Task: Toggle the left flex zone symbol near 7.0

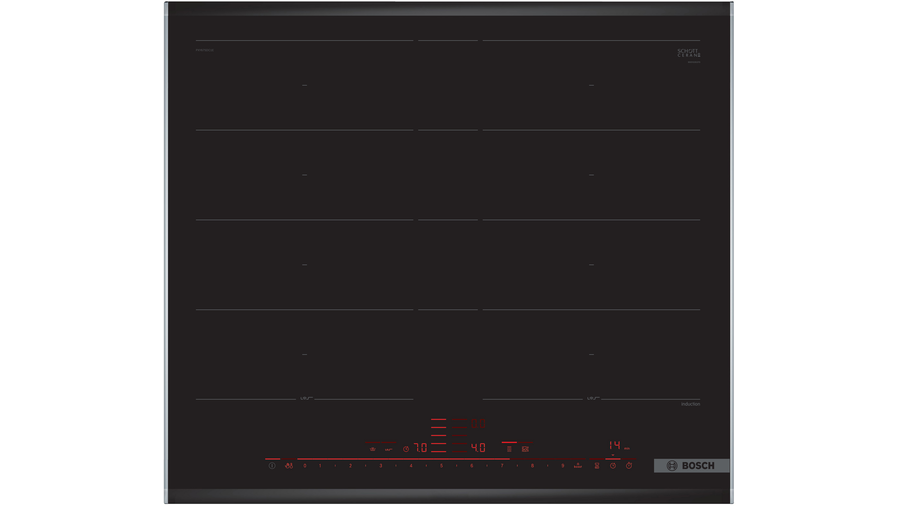Action: (x=373, y=449)
